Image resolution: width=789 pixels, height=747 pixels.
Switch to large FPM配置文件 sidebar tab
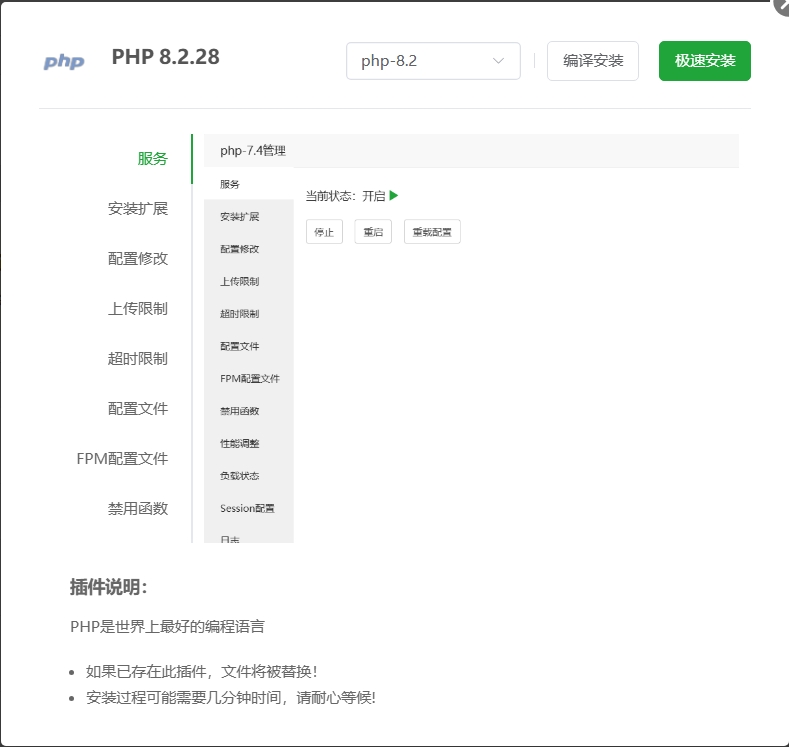point(122,459)
